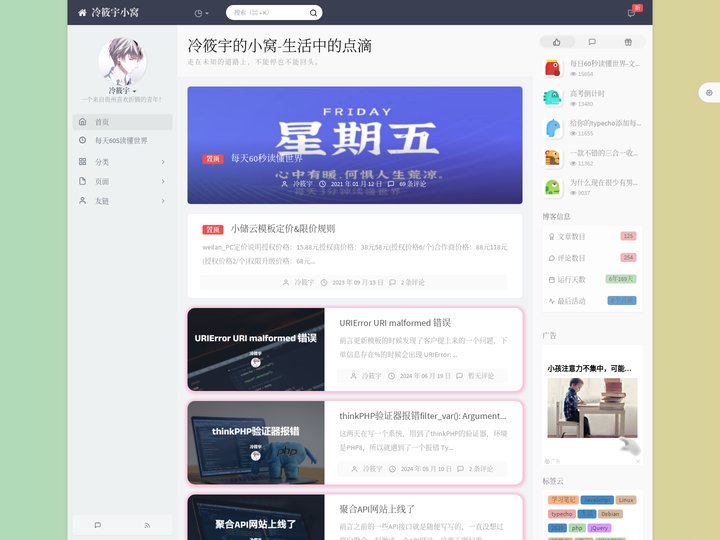Click the blue parrot icon thumbnail
This screenshot has height=540, width=720.
coord(553,128)
